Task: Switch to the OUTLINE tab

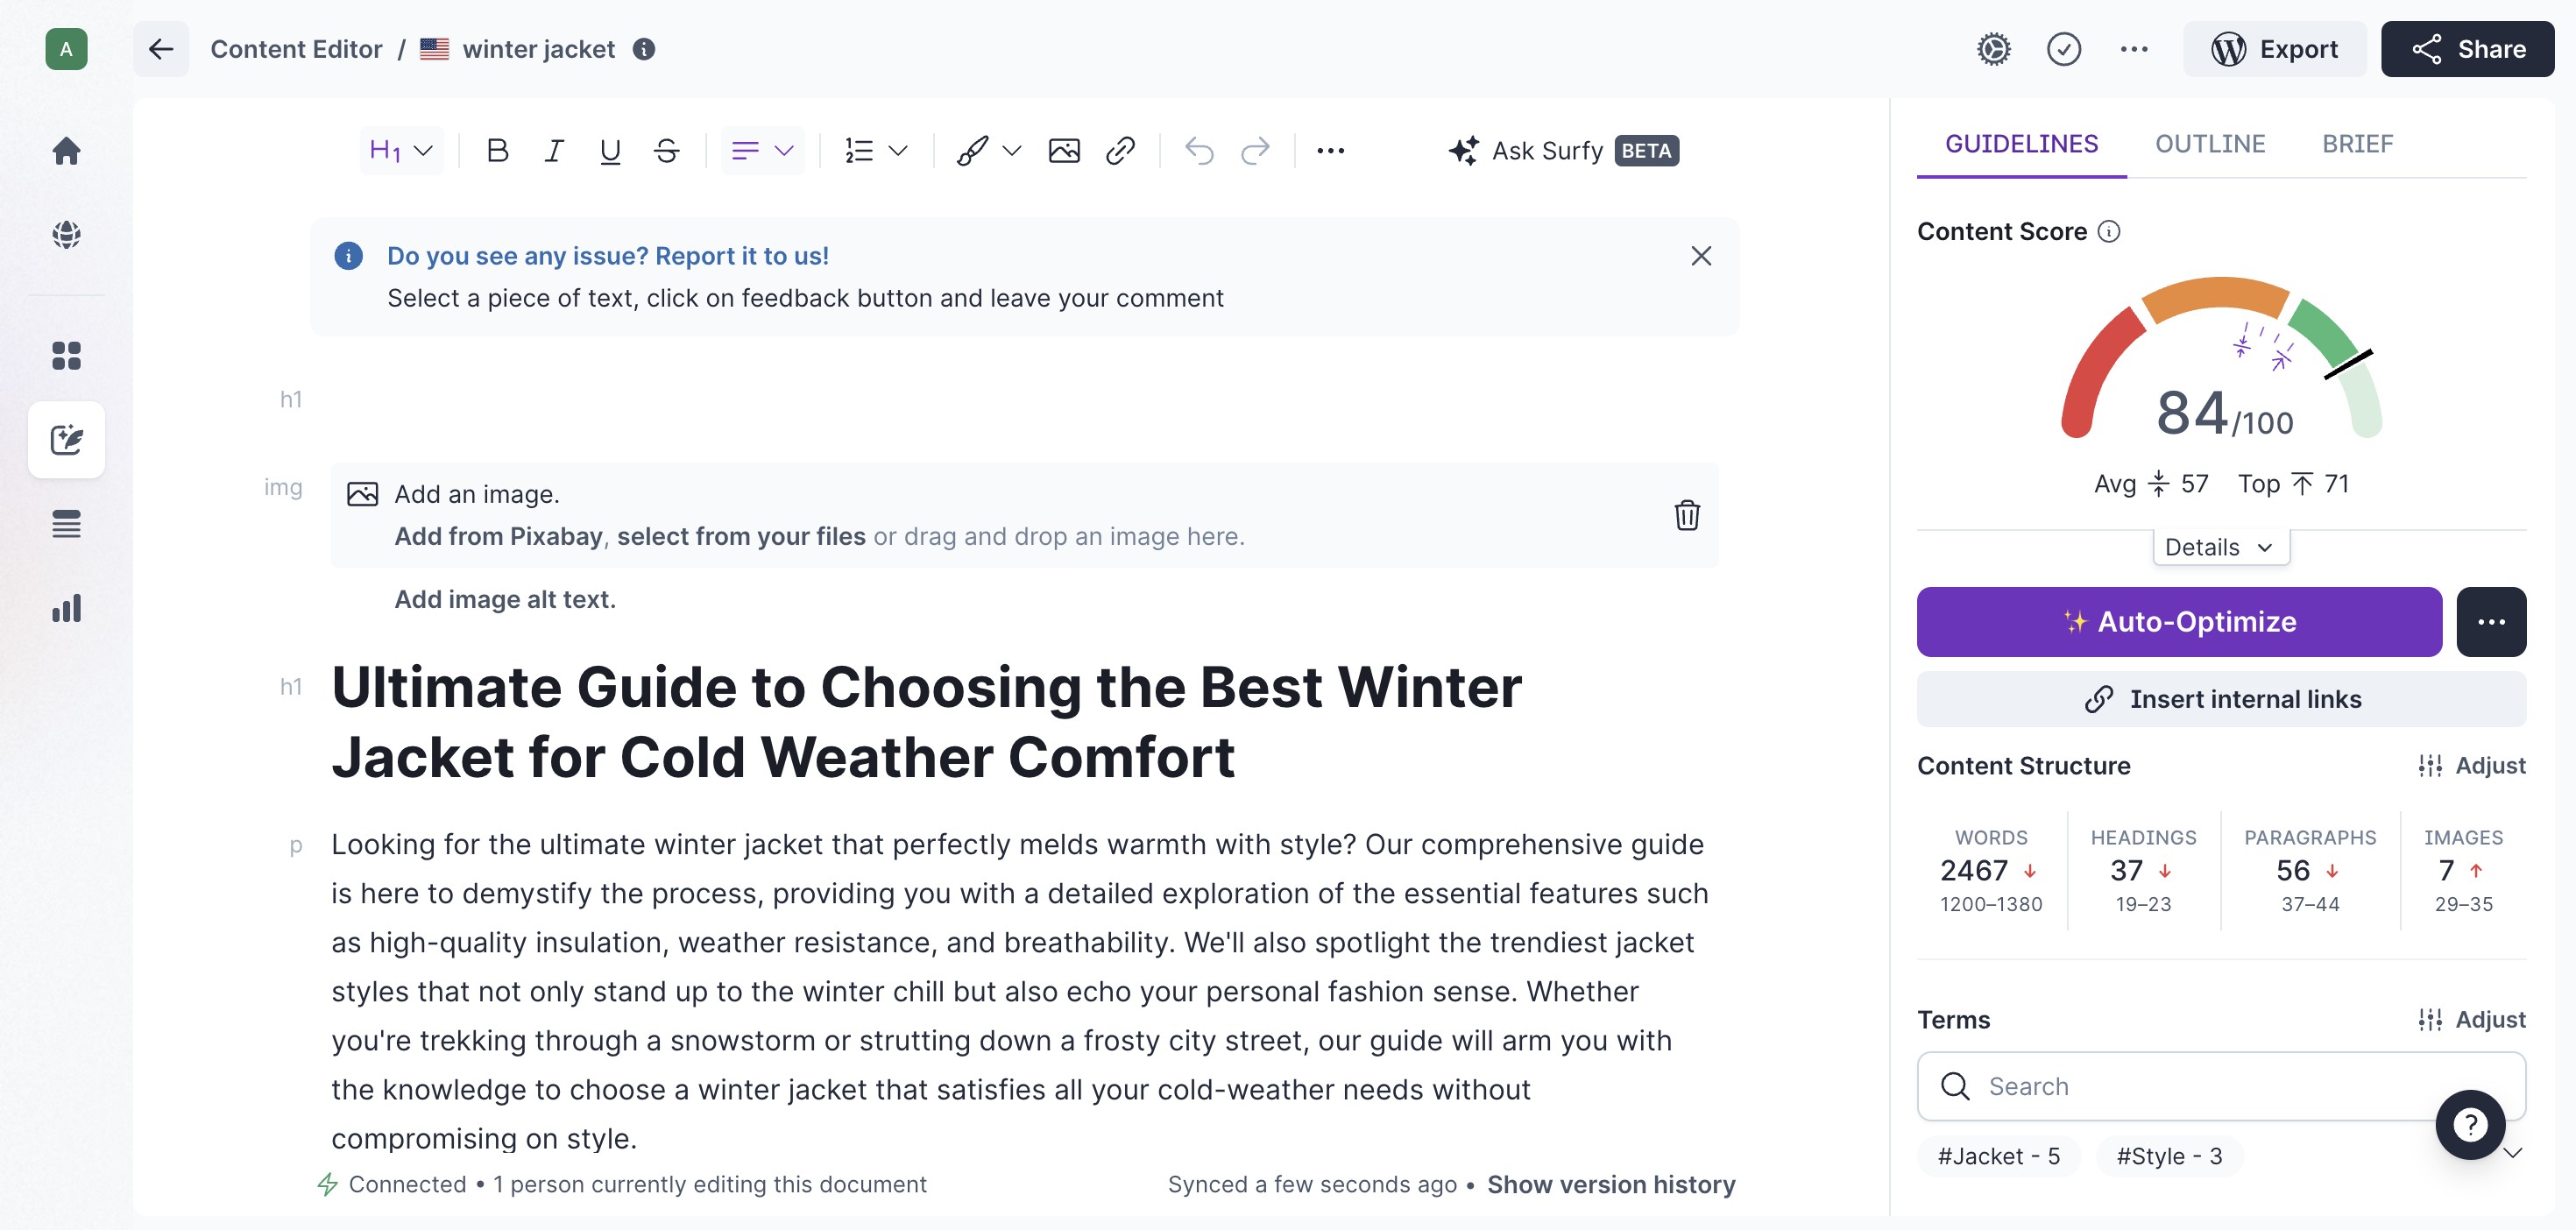Action: [2209, 144]
